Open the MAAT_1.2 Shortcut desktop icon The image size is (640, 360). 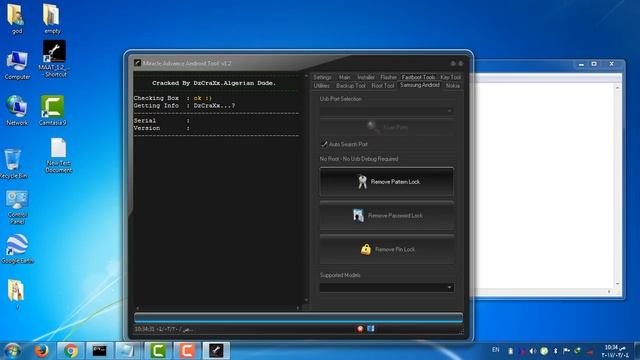click(54, 58)
